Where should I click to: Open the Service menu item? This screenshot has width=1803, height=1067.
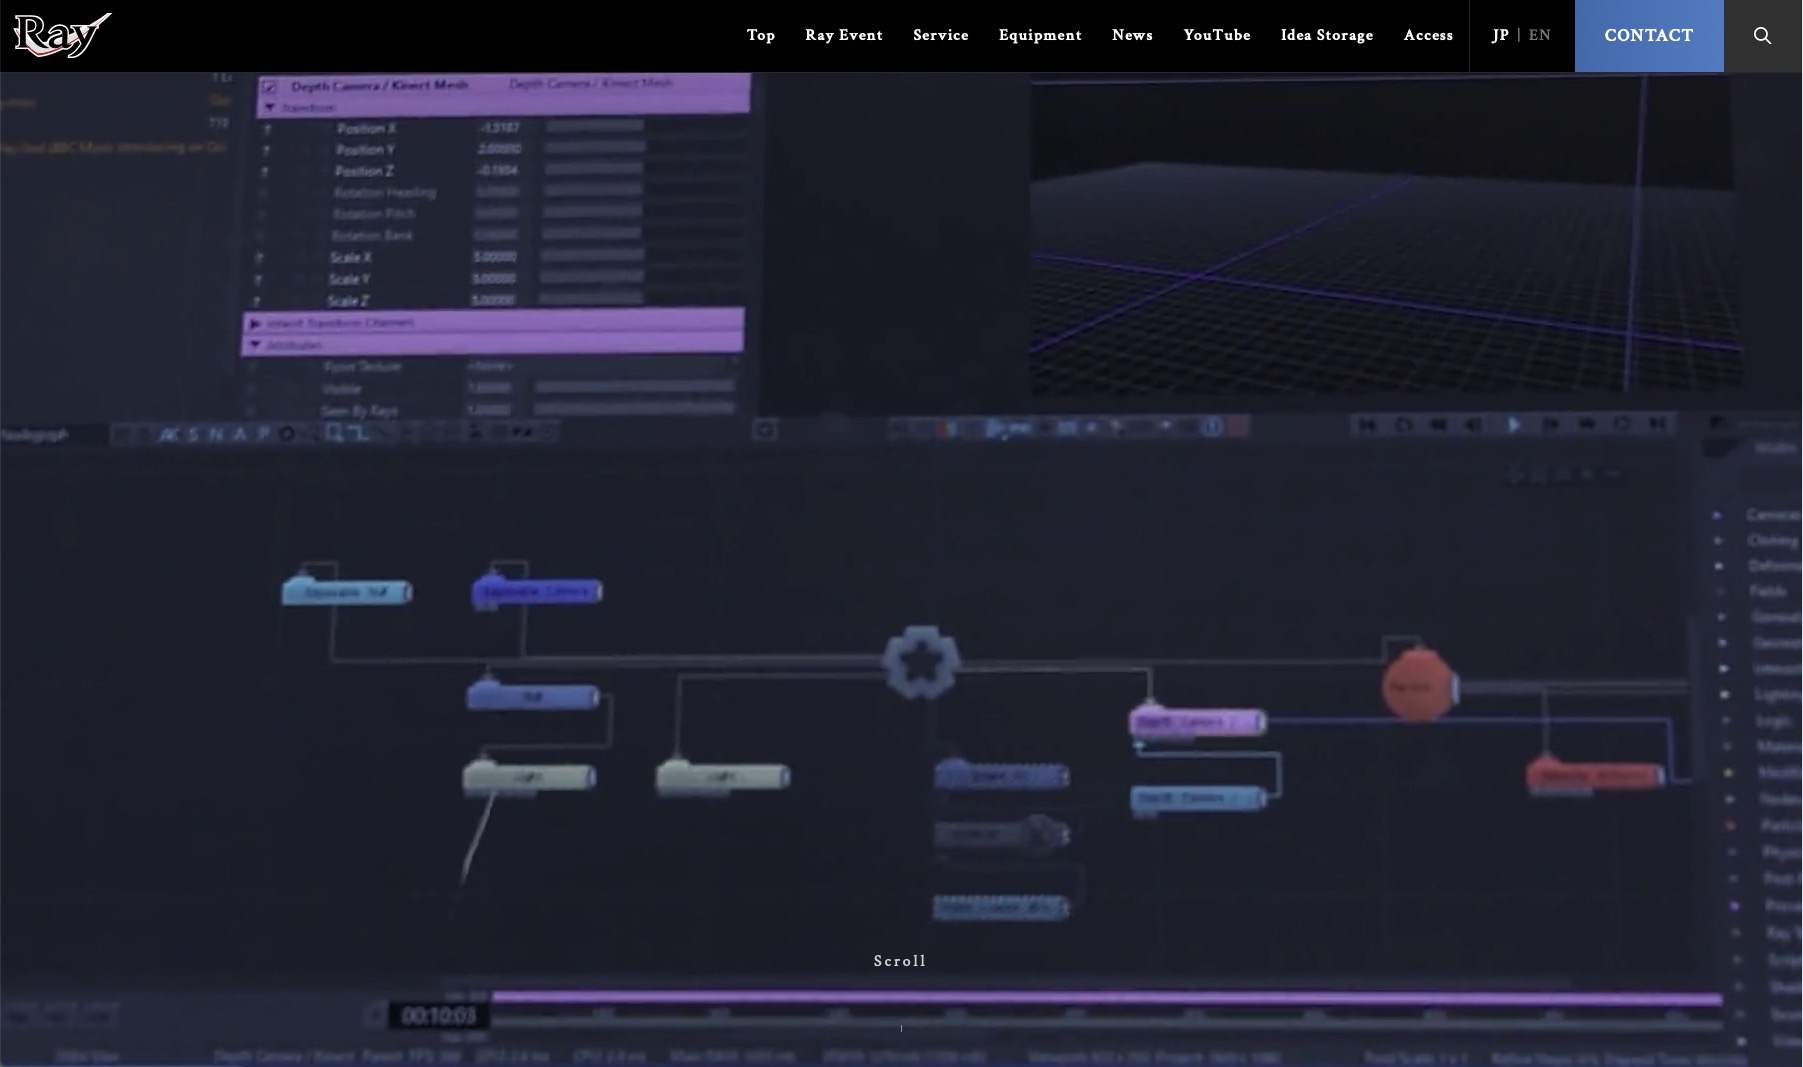click(x=940, y=35)
